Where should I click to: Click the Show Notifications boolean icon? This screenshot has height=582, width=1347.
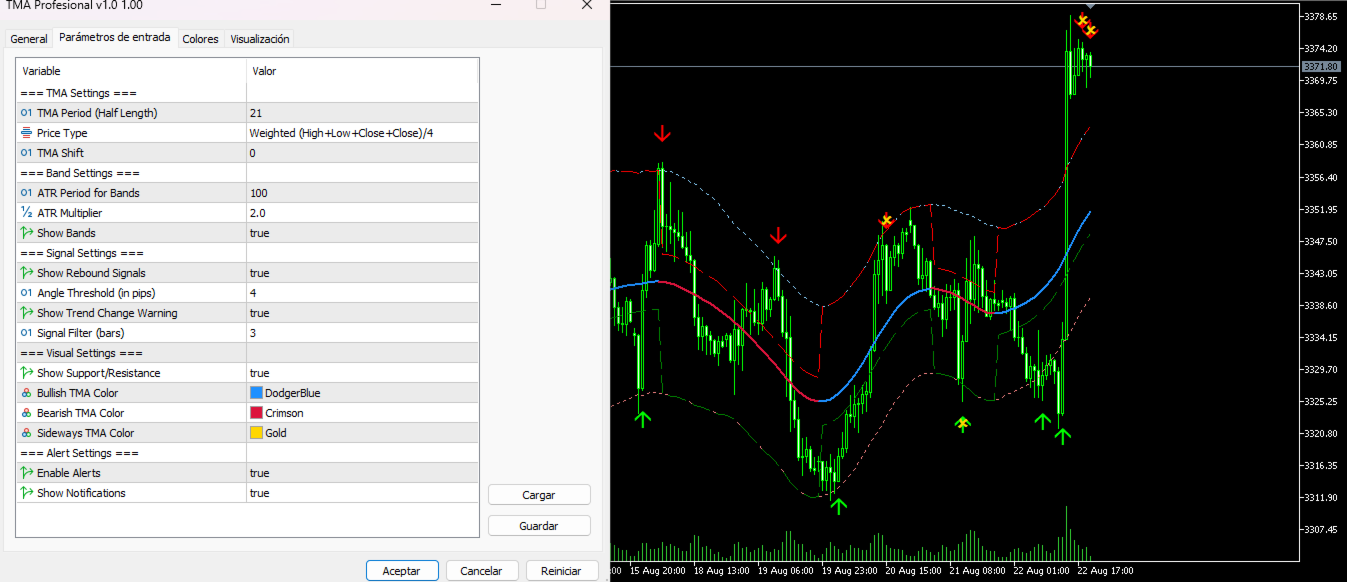pyautogui.click(x=26, y=493)
